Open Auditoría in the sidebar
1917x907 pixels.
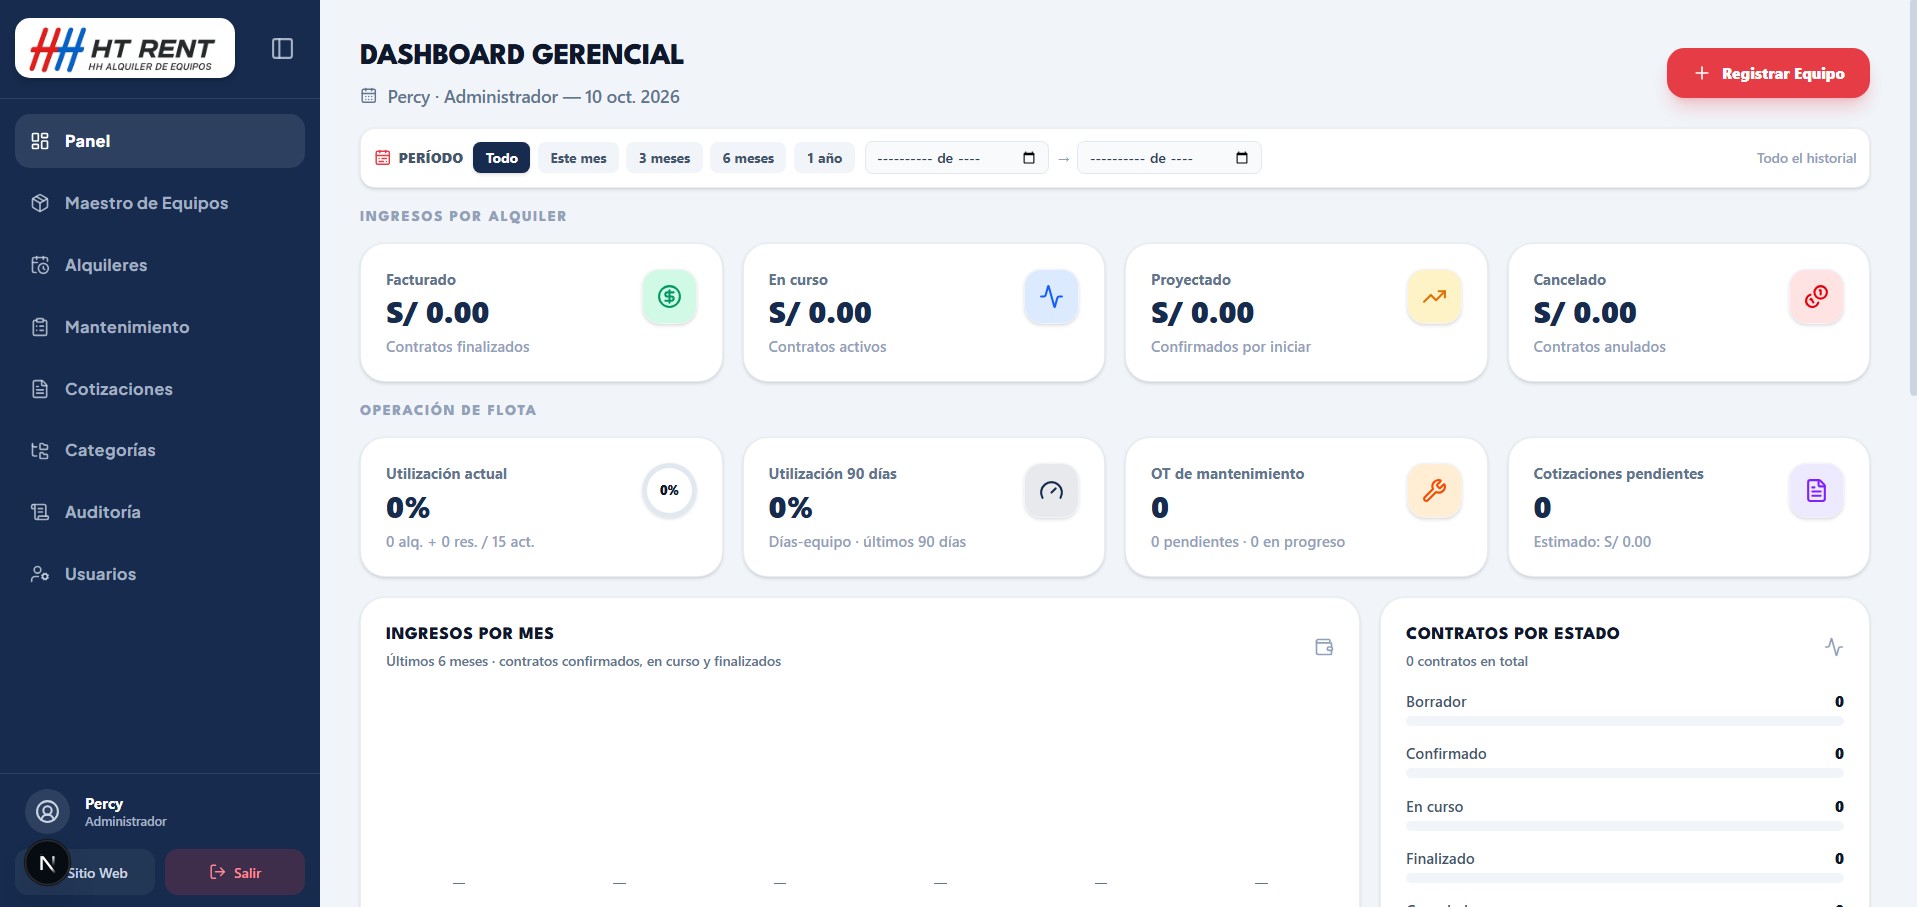pos(160,512)
